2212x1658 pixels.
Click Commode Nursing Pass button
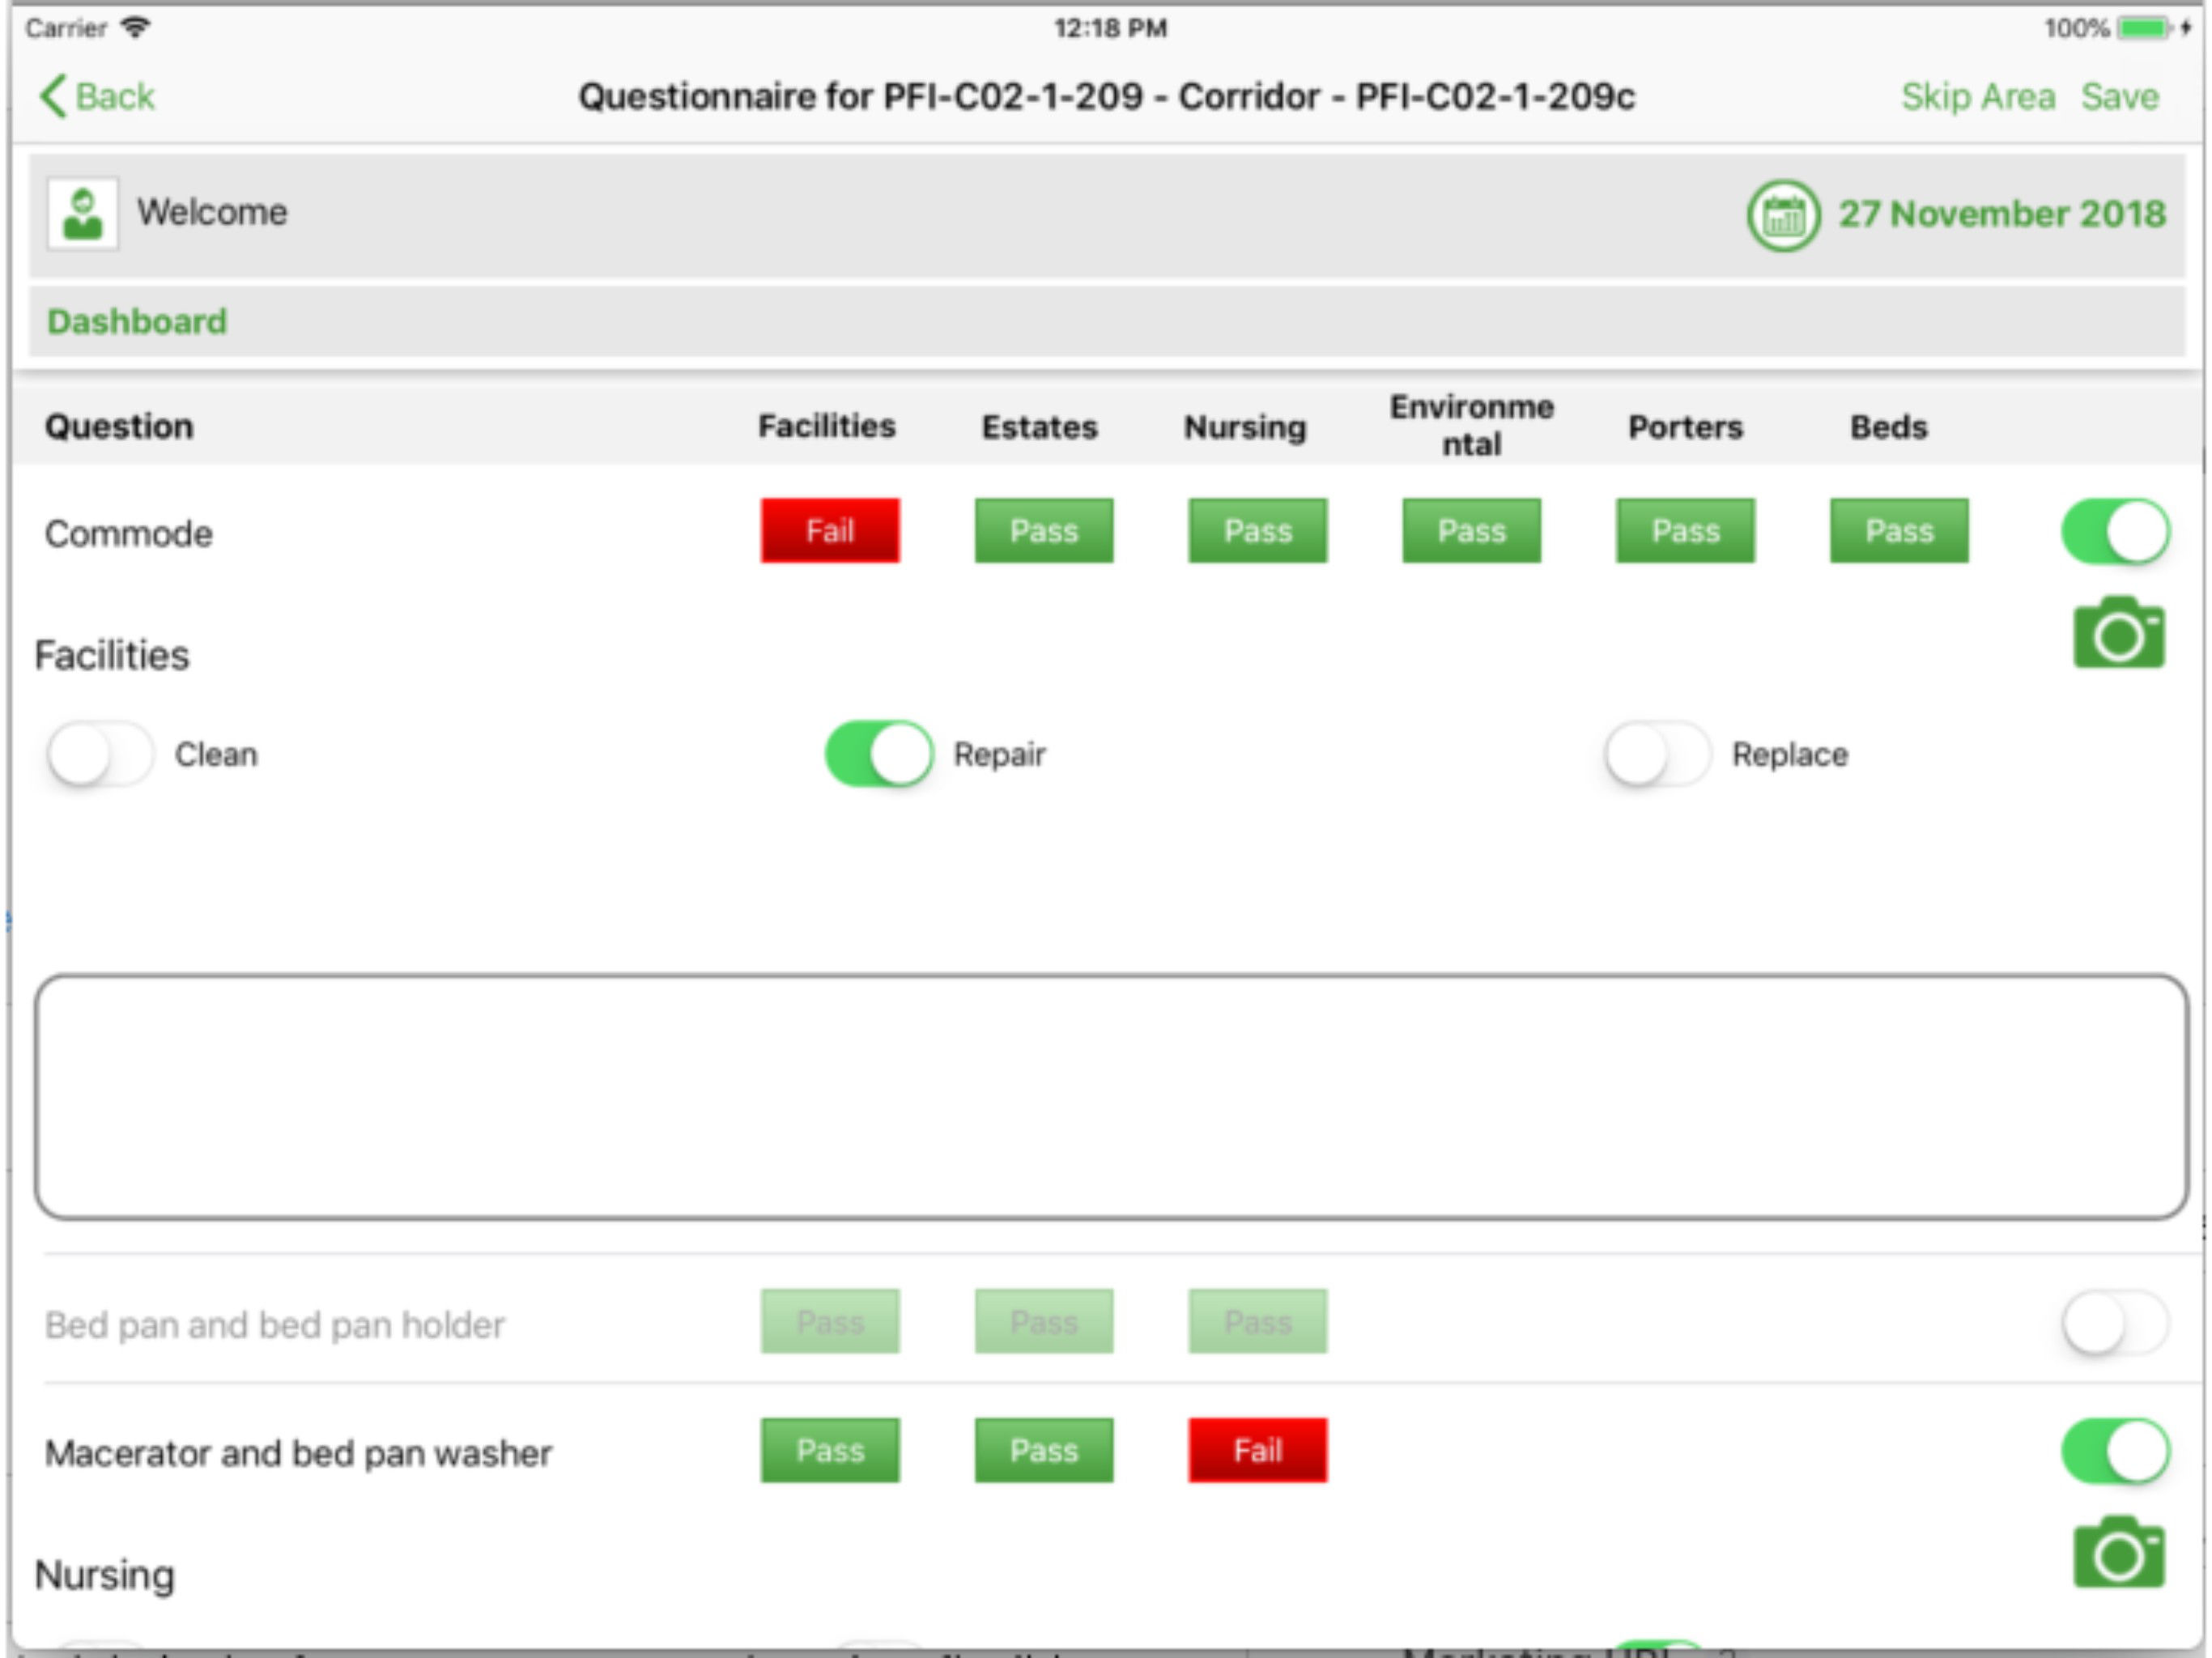tap(1258, 531)
